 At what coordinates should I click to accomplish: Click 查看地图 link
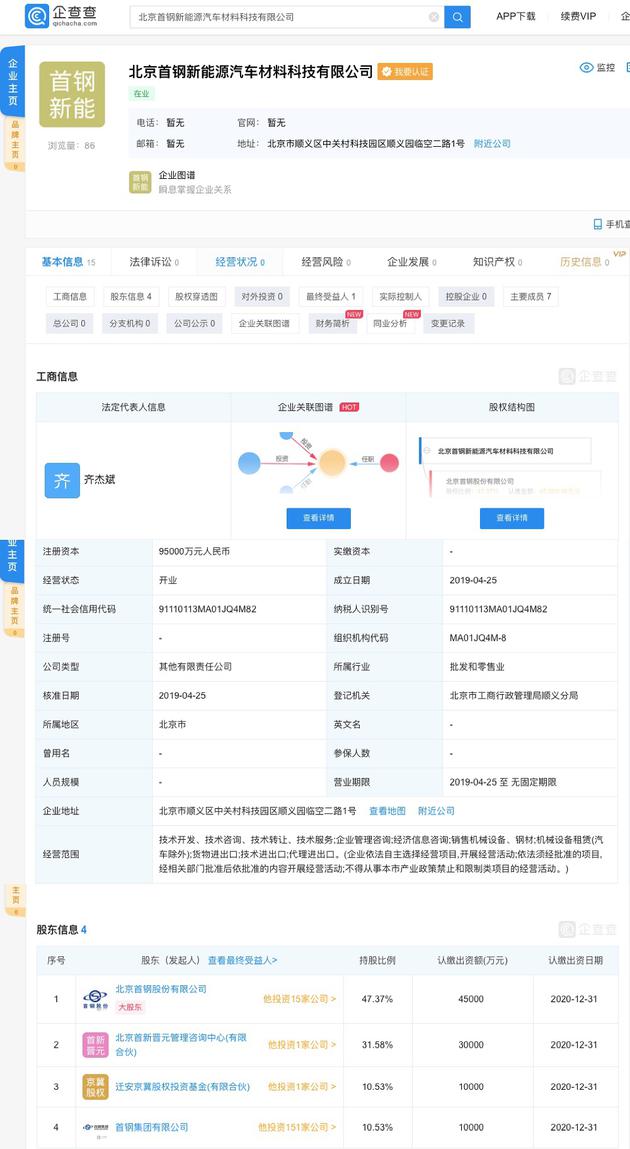388,811
